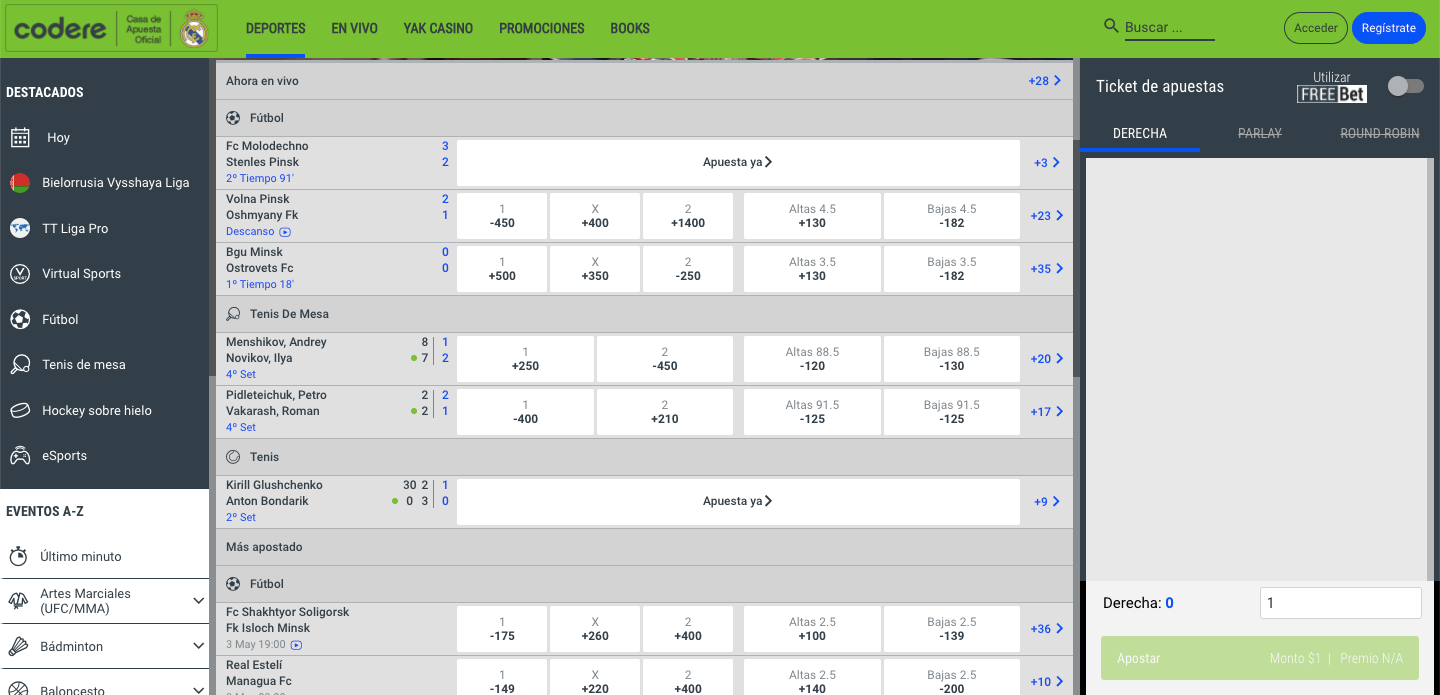Open +36 markets for Shakhtyor Soligorsk match

(x=1047, y=629)
